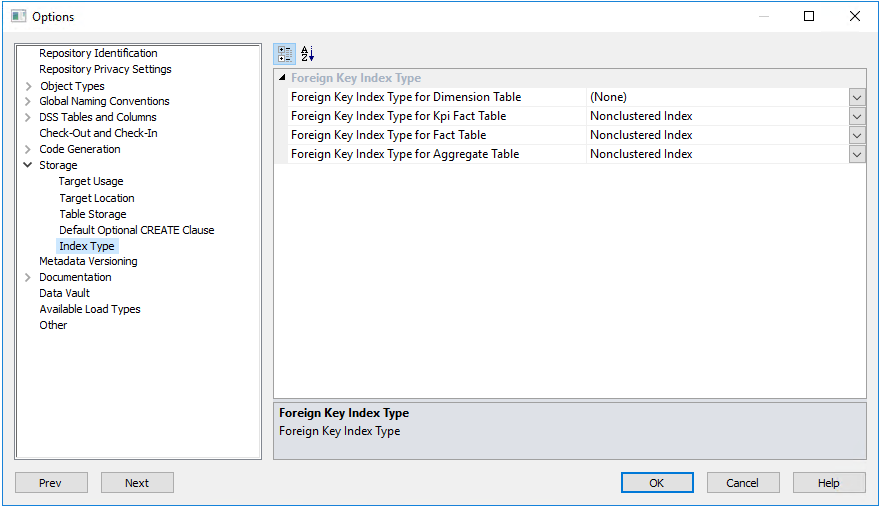Expand the Code Generation node

click(28, 149)
